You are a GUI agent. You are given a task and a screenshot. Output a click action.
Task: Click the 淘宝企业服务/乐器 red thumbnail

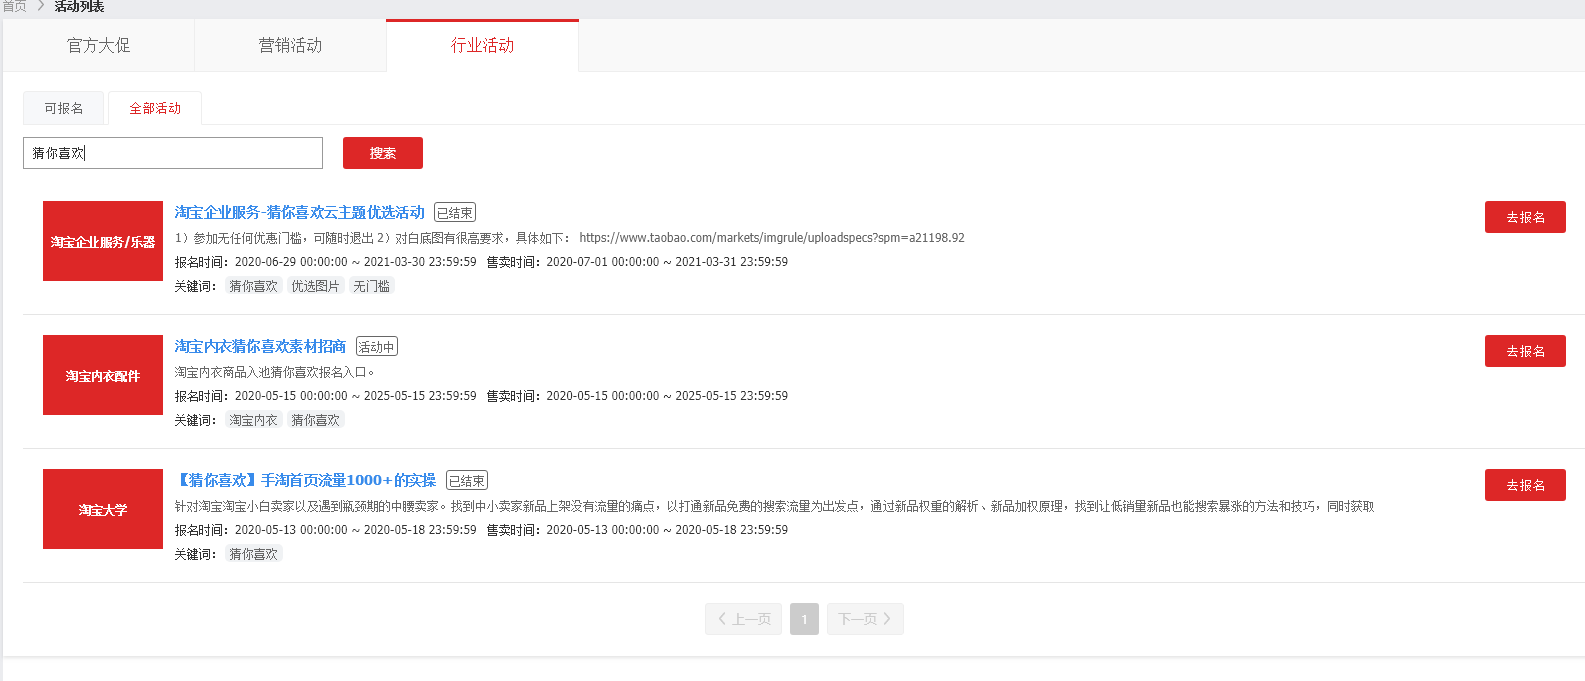click(103, 241)
